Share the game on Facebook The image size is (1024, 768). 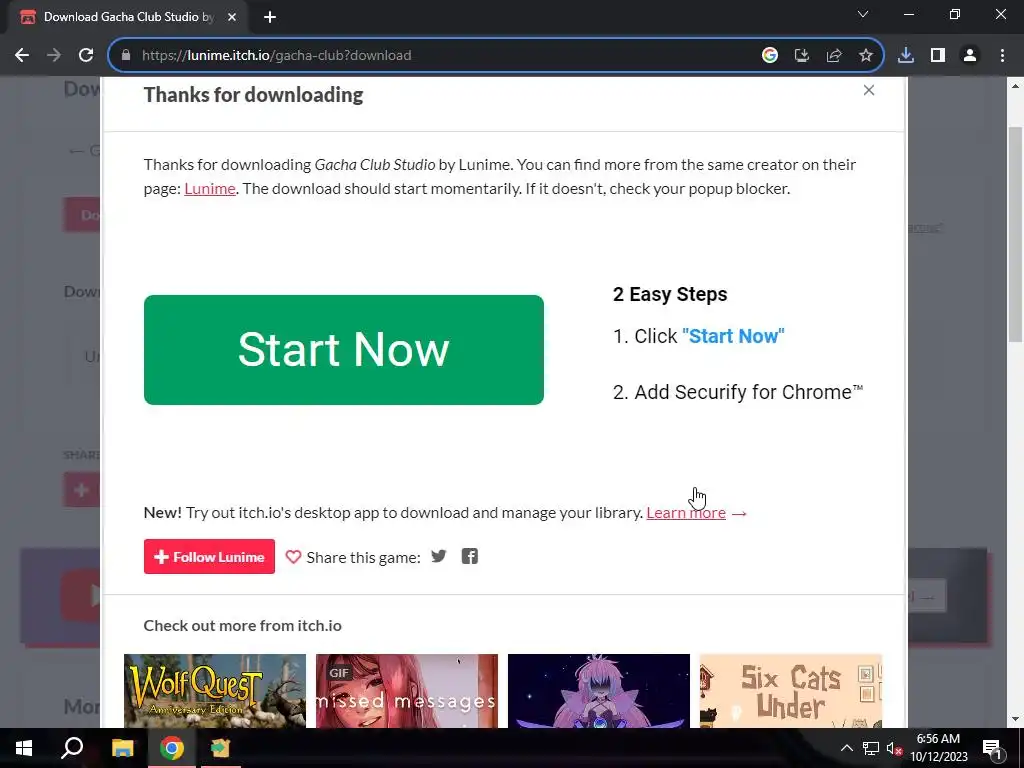tap(470, 556)
